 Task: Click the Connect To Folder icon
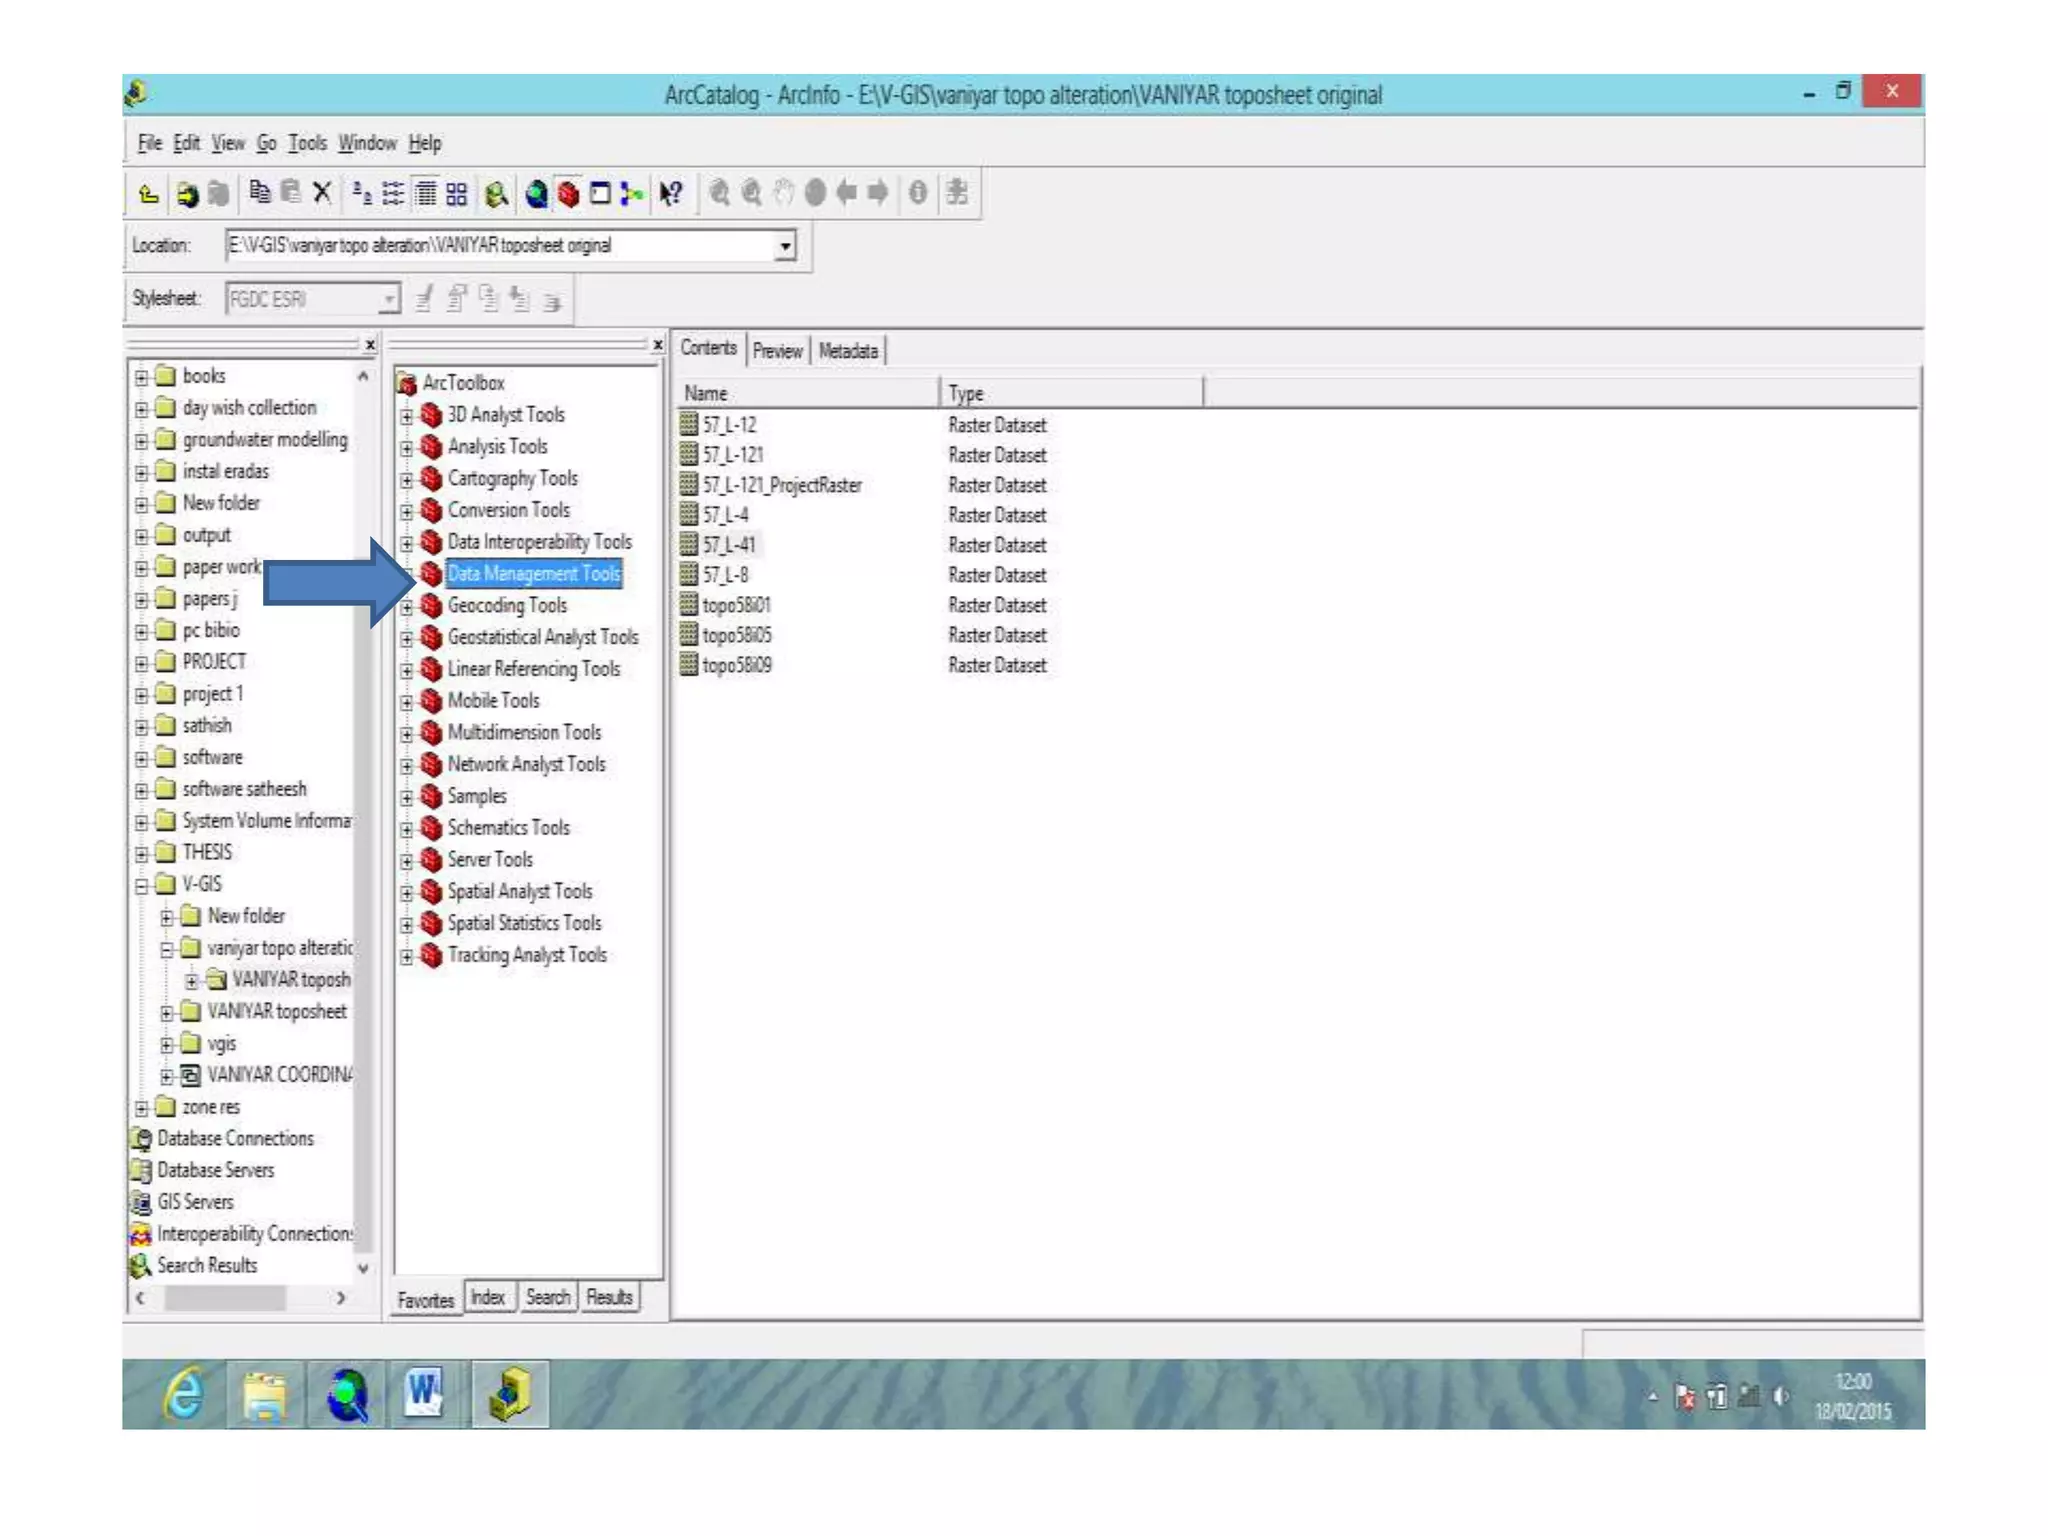click(x=187, y=193)
